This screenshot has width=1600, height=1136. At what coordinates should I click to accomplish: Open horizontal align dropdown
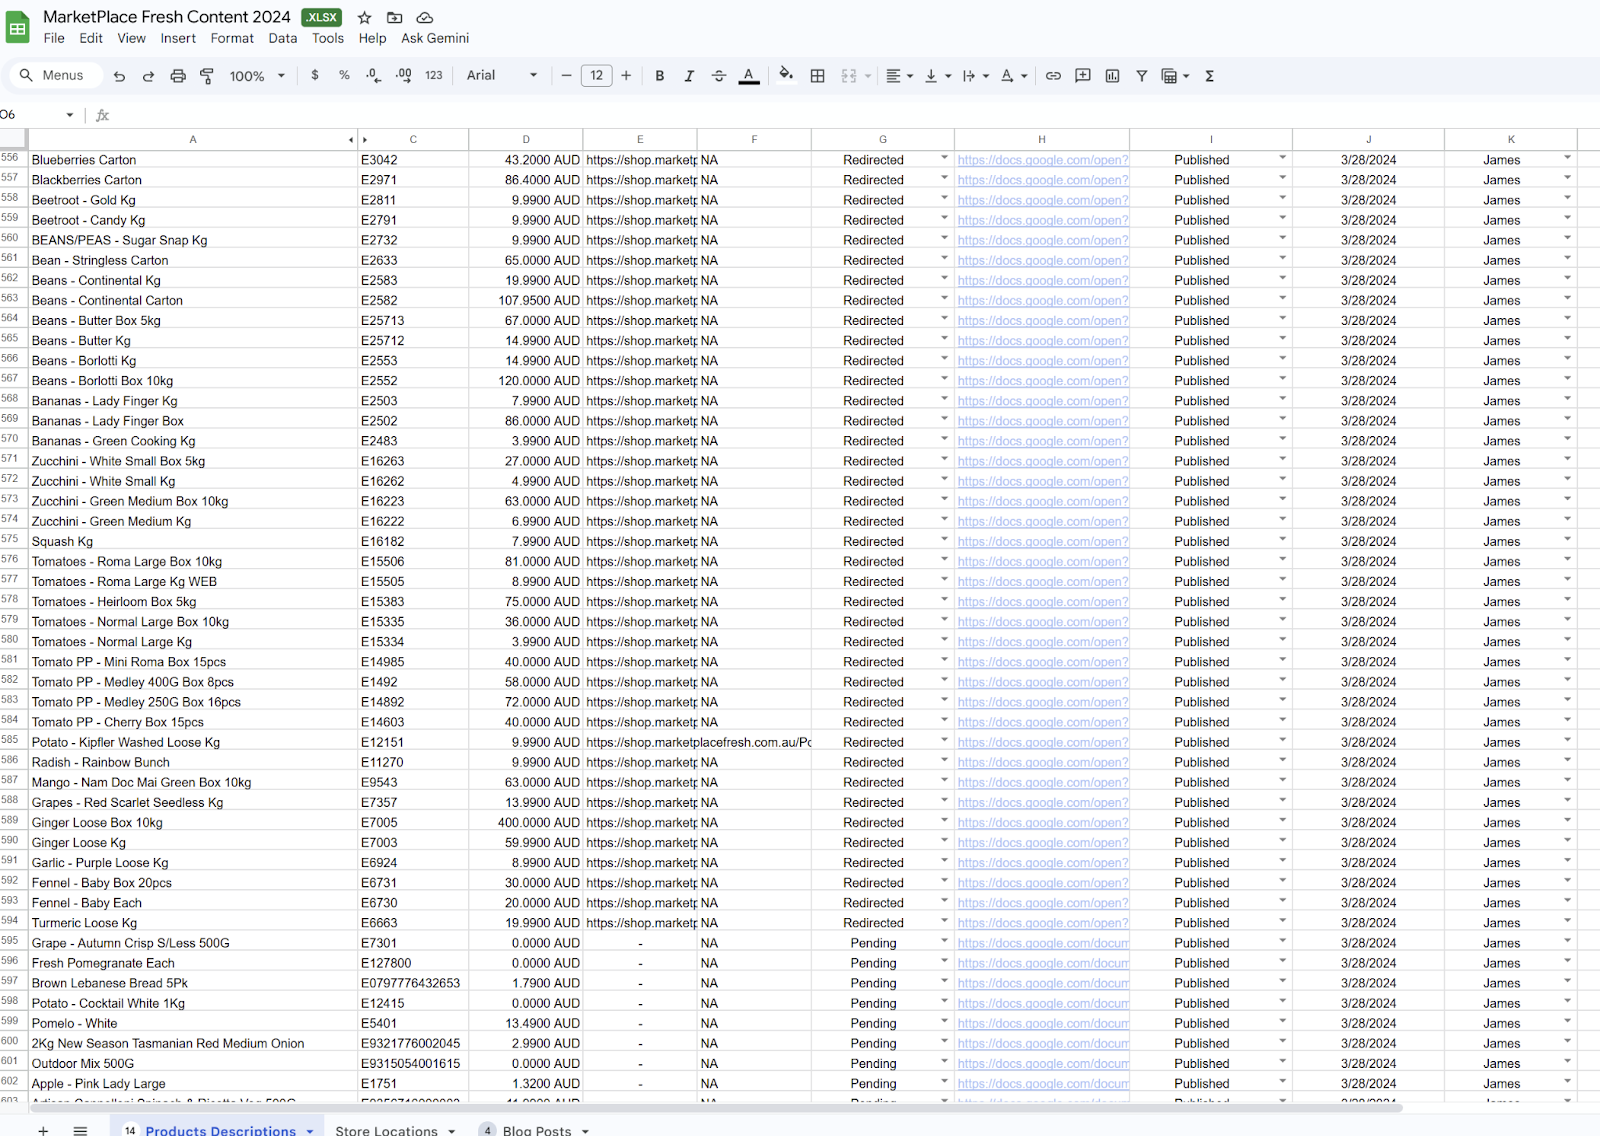pos(900,76)
